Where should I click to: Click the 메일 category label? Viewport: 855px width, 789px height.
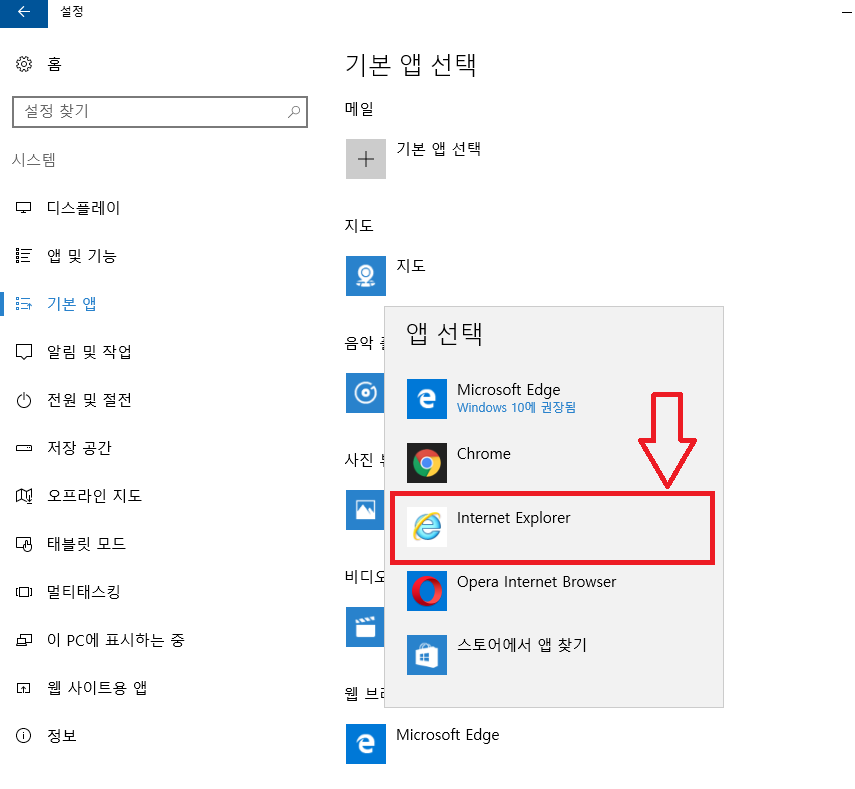point(359,109)
